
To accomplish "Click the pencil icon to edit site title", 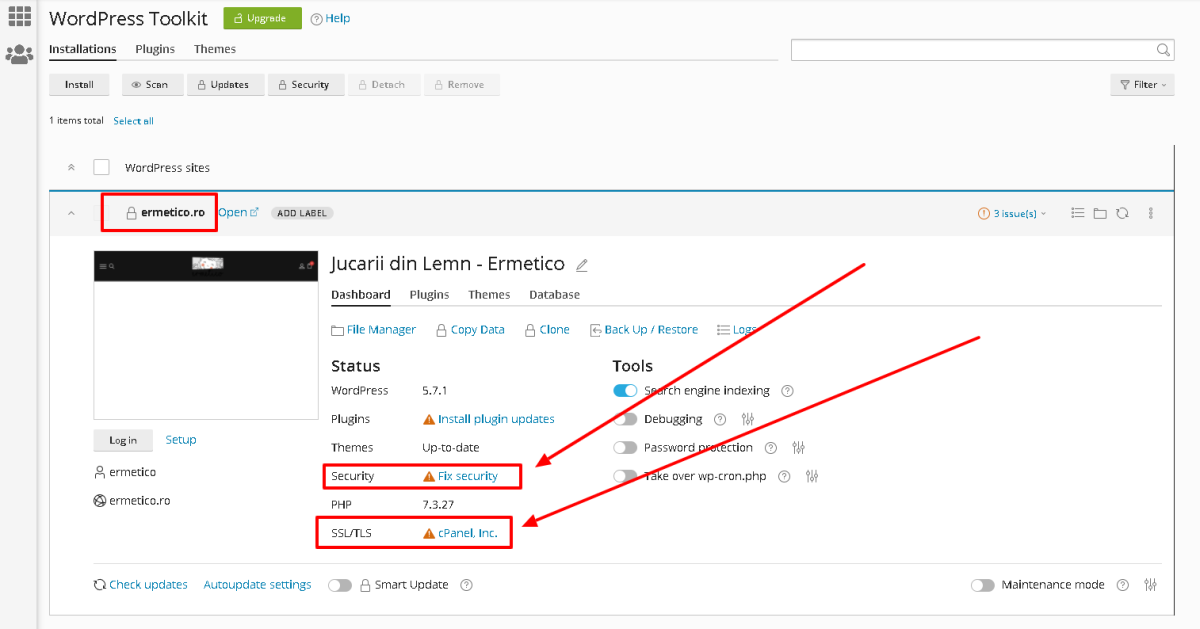I will pyautogui.click(x=582, y=265).
